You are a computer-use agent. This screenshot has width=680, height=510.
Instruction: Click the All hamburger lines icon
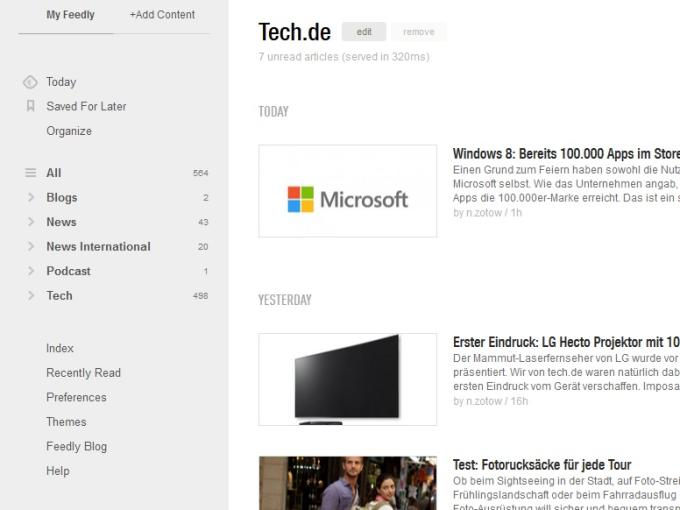pyautogui.click(x=30, y=173)
